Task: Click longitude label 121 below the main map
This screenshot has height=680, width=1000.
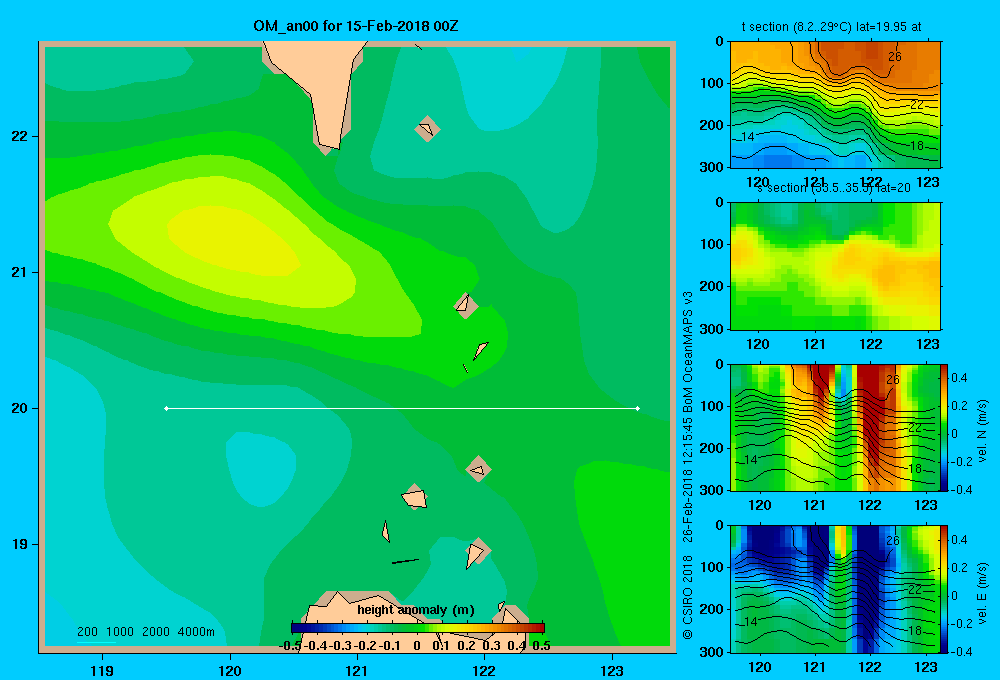Action: (357, 671)
